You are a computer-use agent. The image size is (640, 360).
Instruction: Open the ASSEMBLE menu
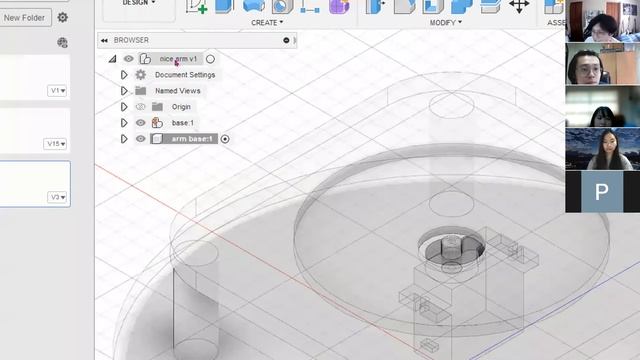pos(556,23)
